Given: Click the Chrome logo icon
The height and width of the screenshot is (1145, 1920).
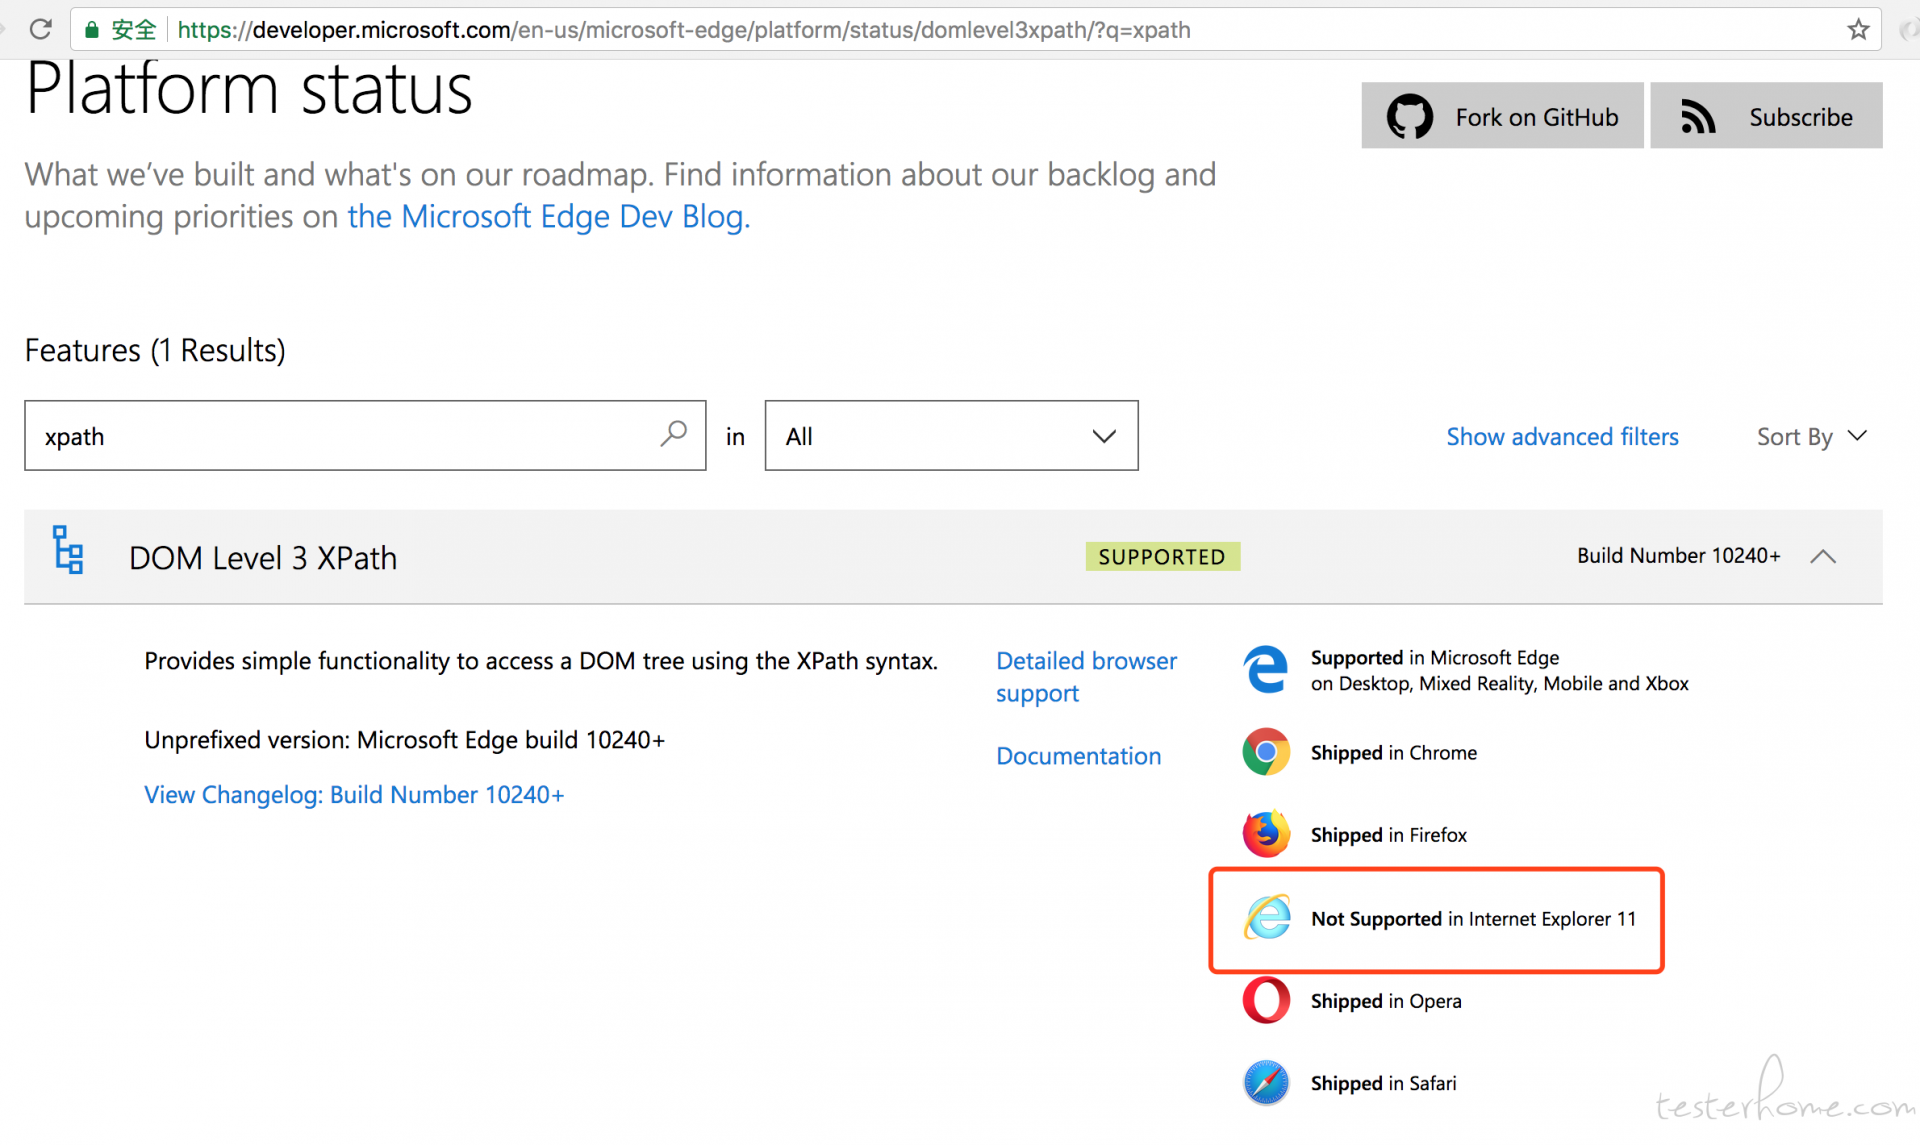Looking at the screenshot, I should pos(1266,752).
